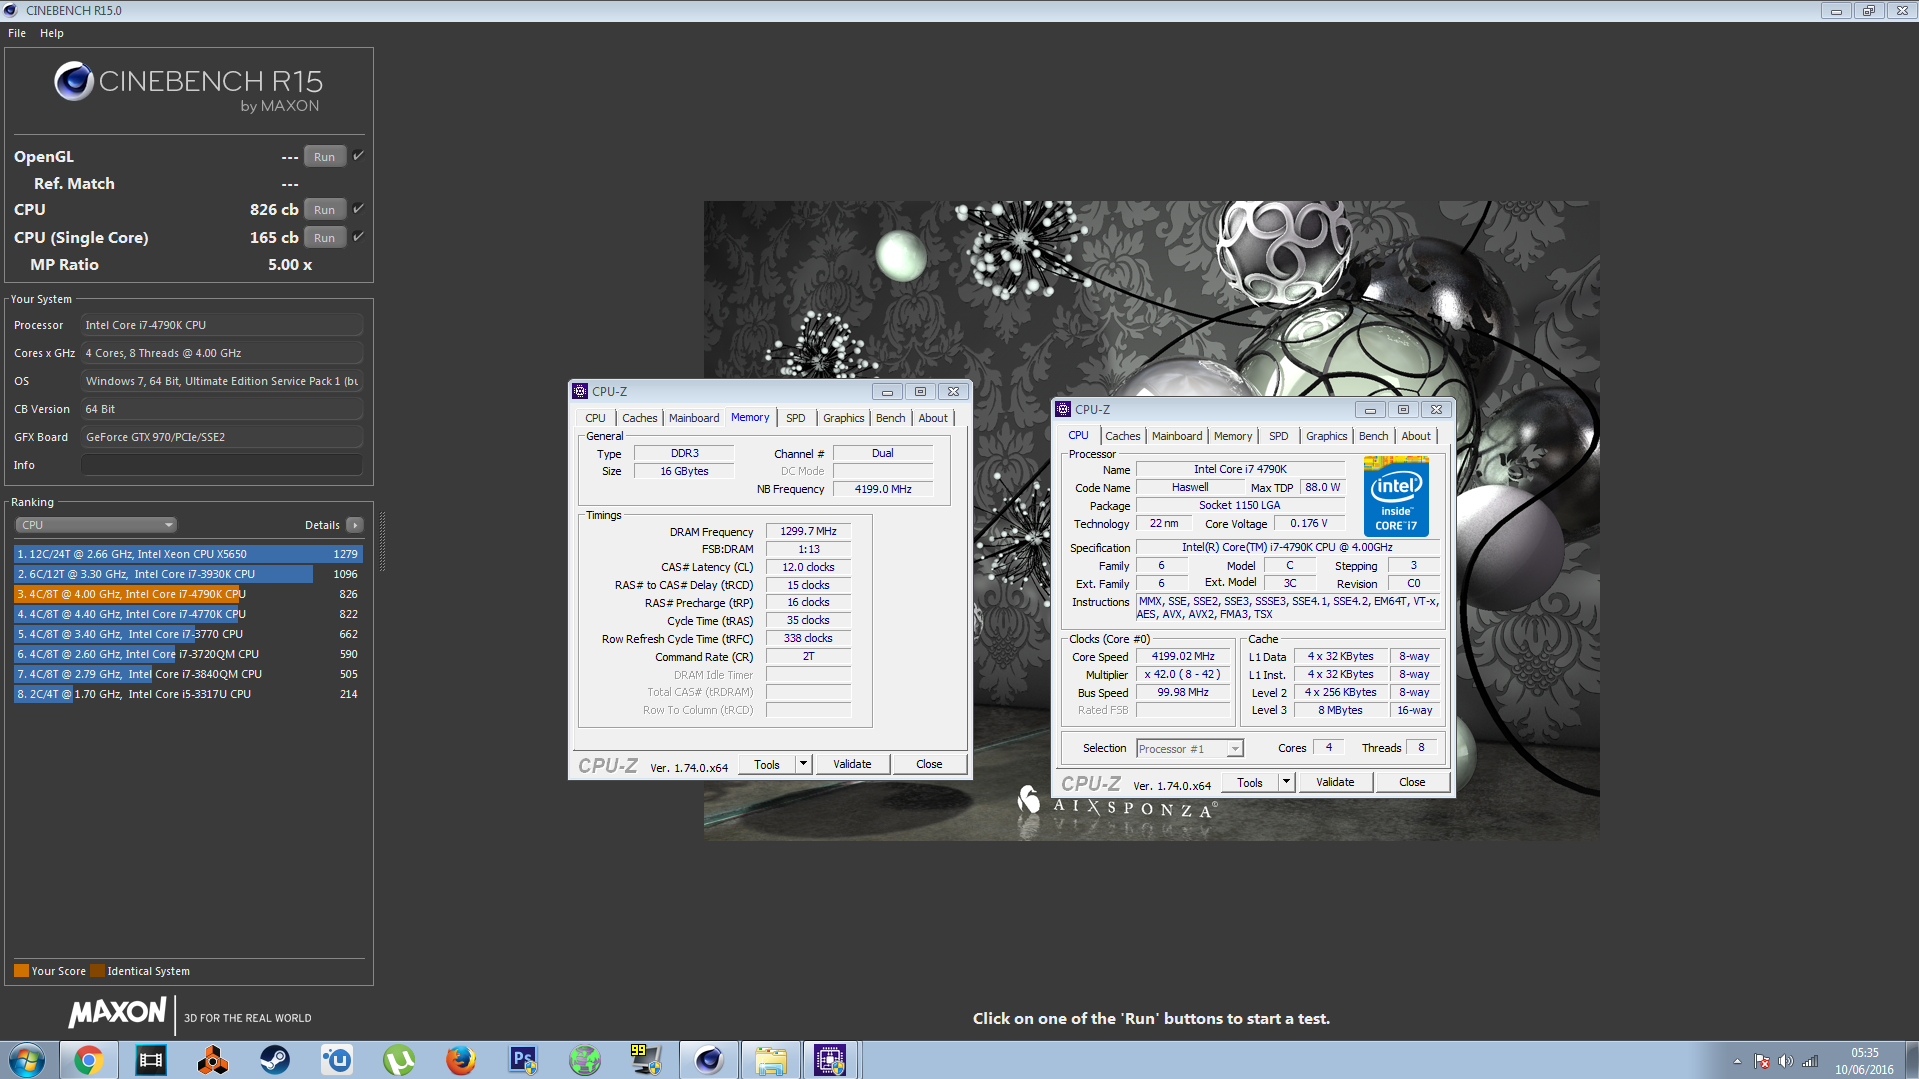The image size is (1919, 1079).
Task: Open the Help menu
Action: [52, 33]
